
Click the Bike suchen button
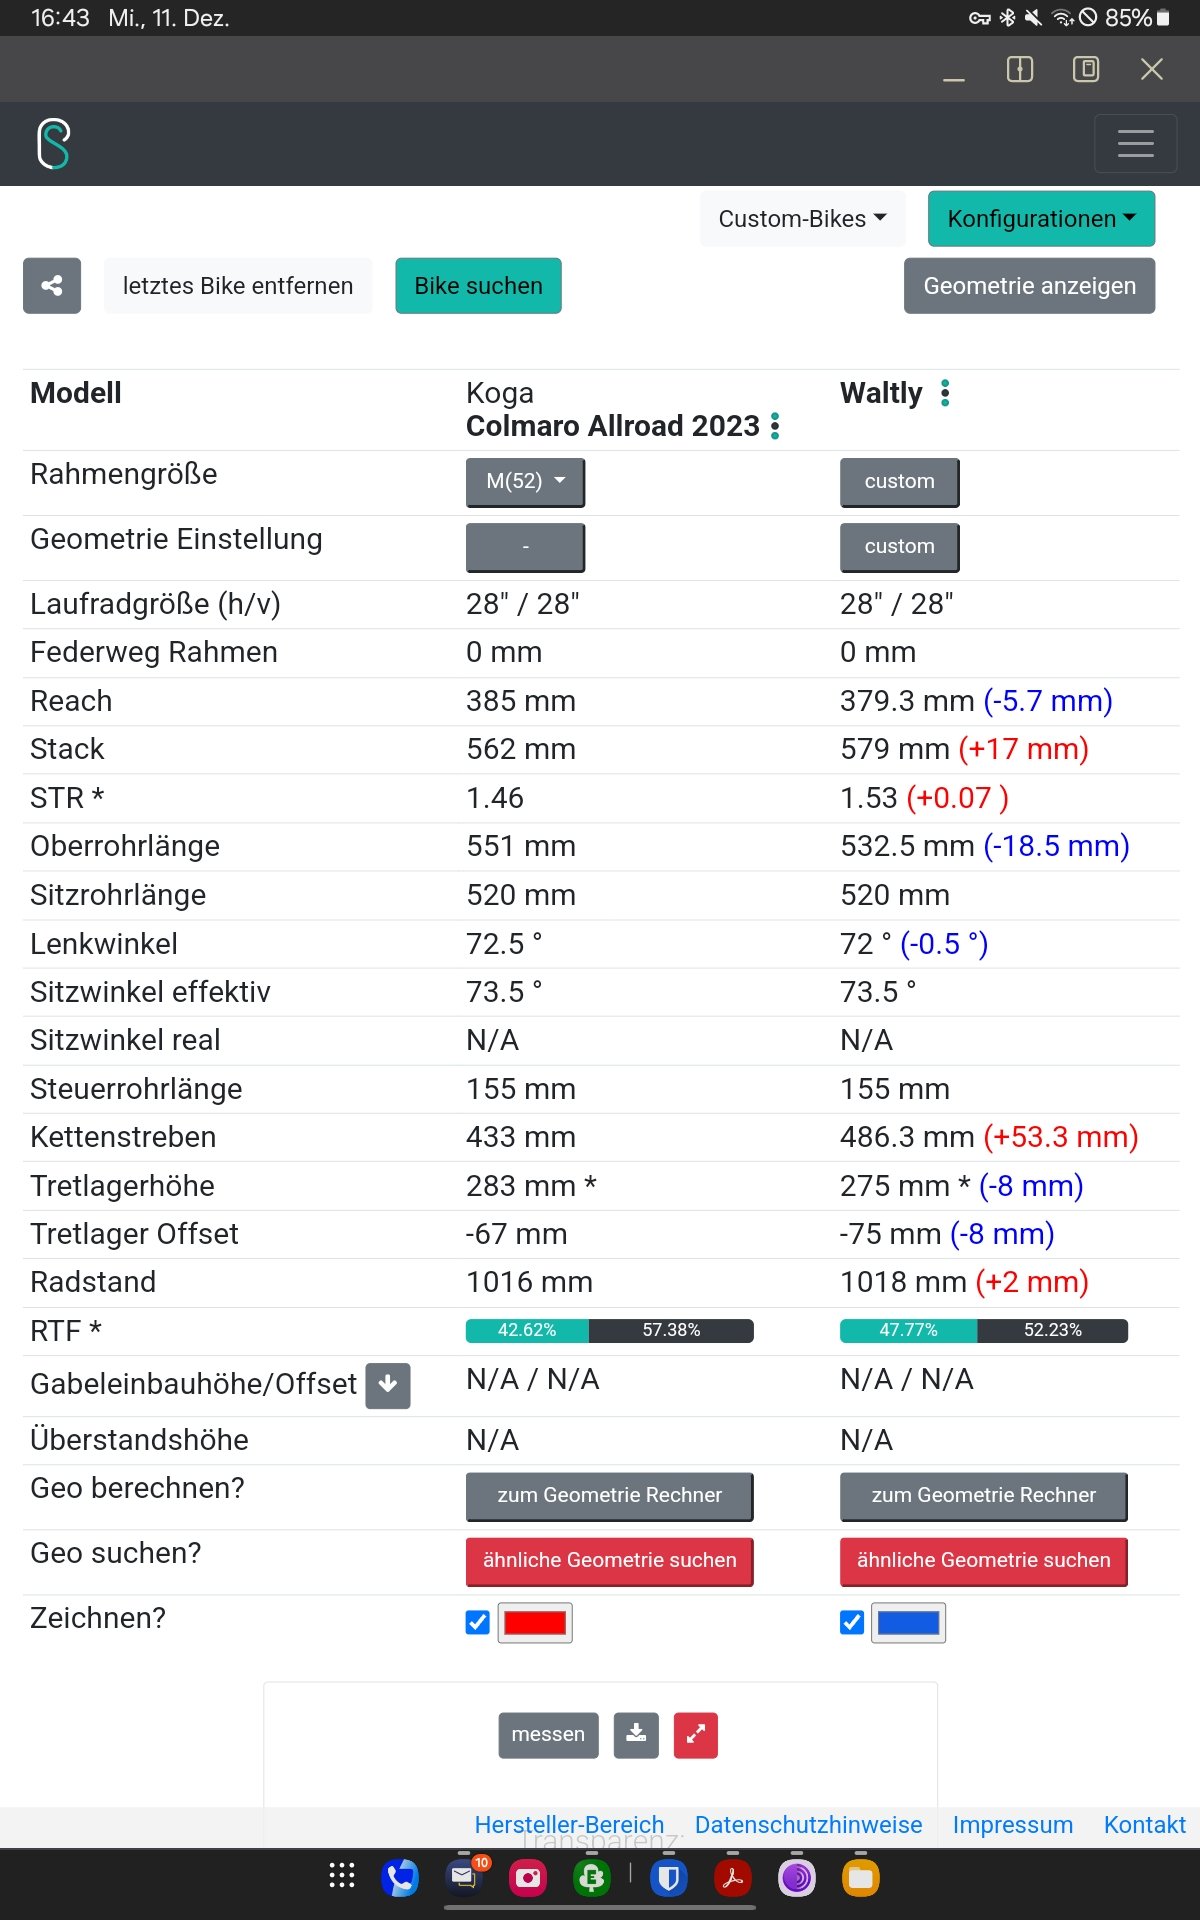478,286
